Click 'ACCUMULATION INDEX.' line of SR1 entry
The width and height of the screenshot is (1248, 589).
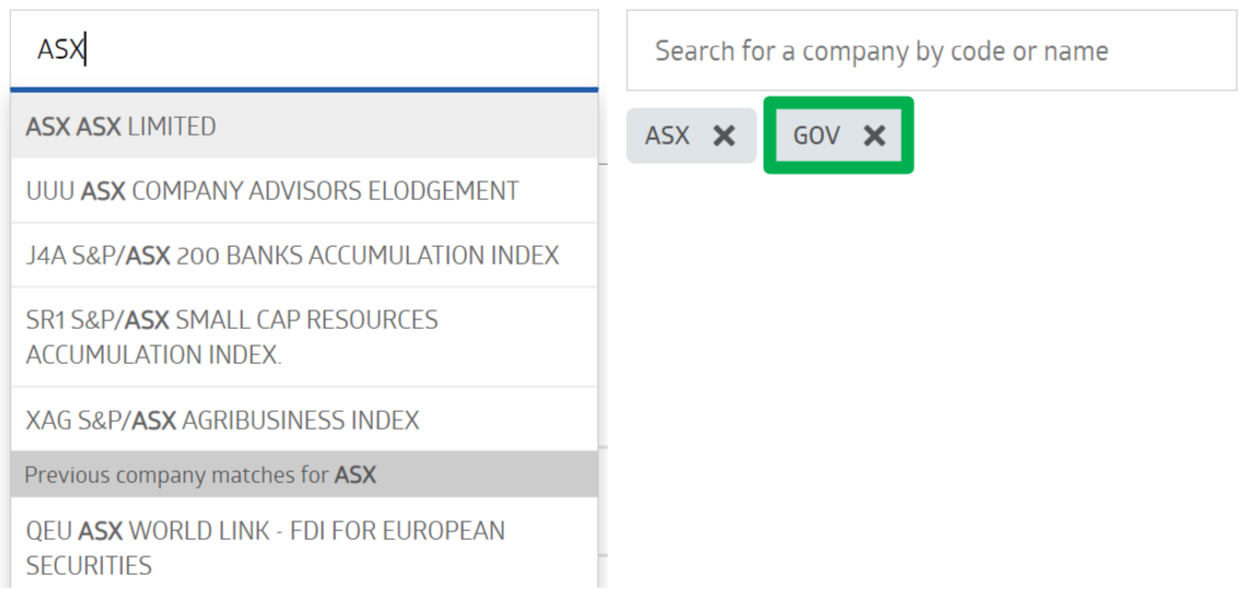pos(154,355)
